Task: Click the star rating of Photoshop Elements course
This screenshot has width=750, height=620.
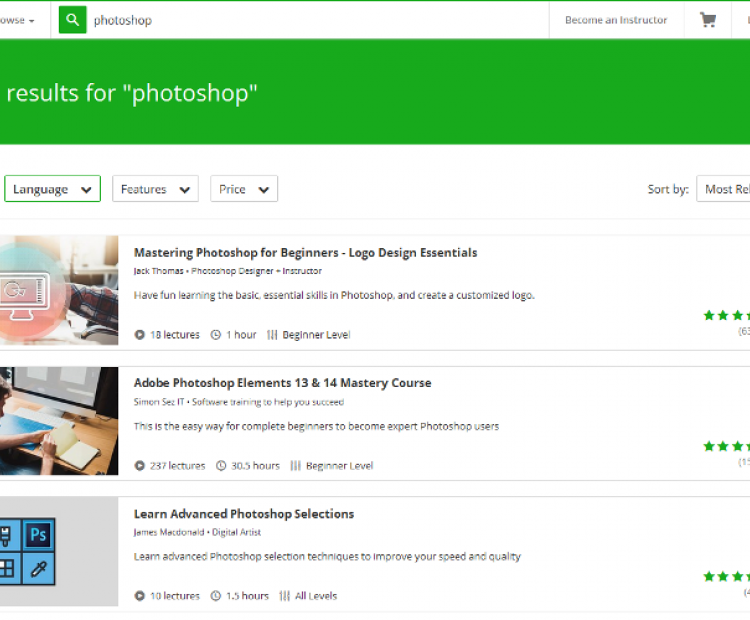Action: coord(727,446)
